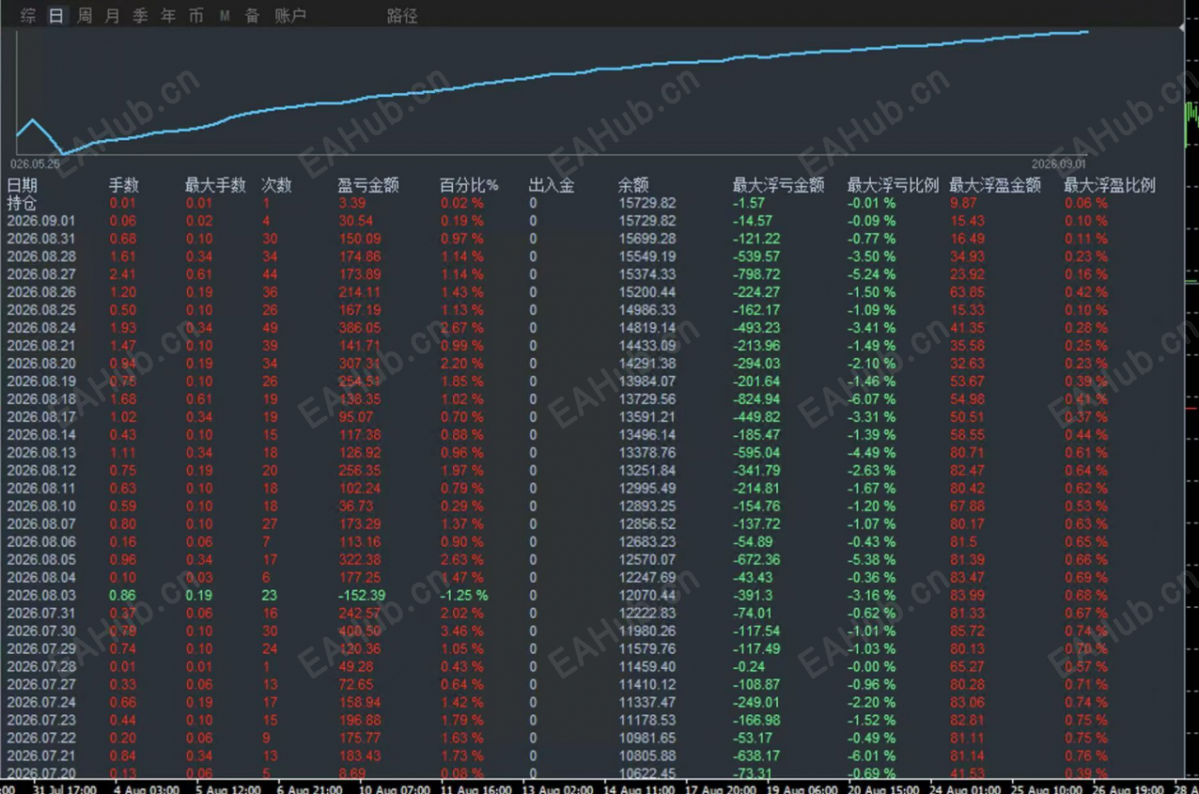
Task: Click the 3.46 % percentage cell
Action: click(x=462, y=631)
